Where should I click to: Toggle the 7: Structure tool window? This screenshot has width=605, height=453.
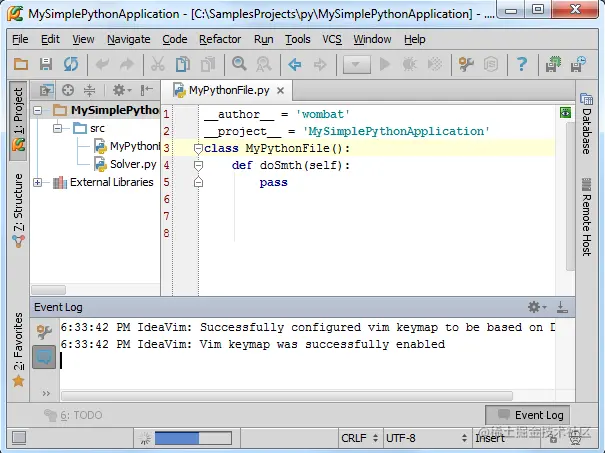click(18, 211)
